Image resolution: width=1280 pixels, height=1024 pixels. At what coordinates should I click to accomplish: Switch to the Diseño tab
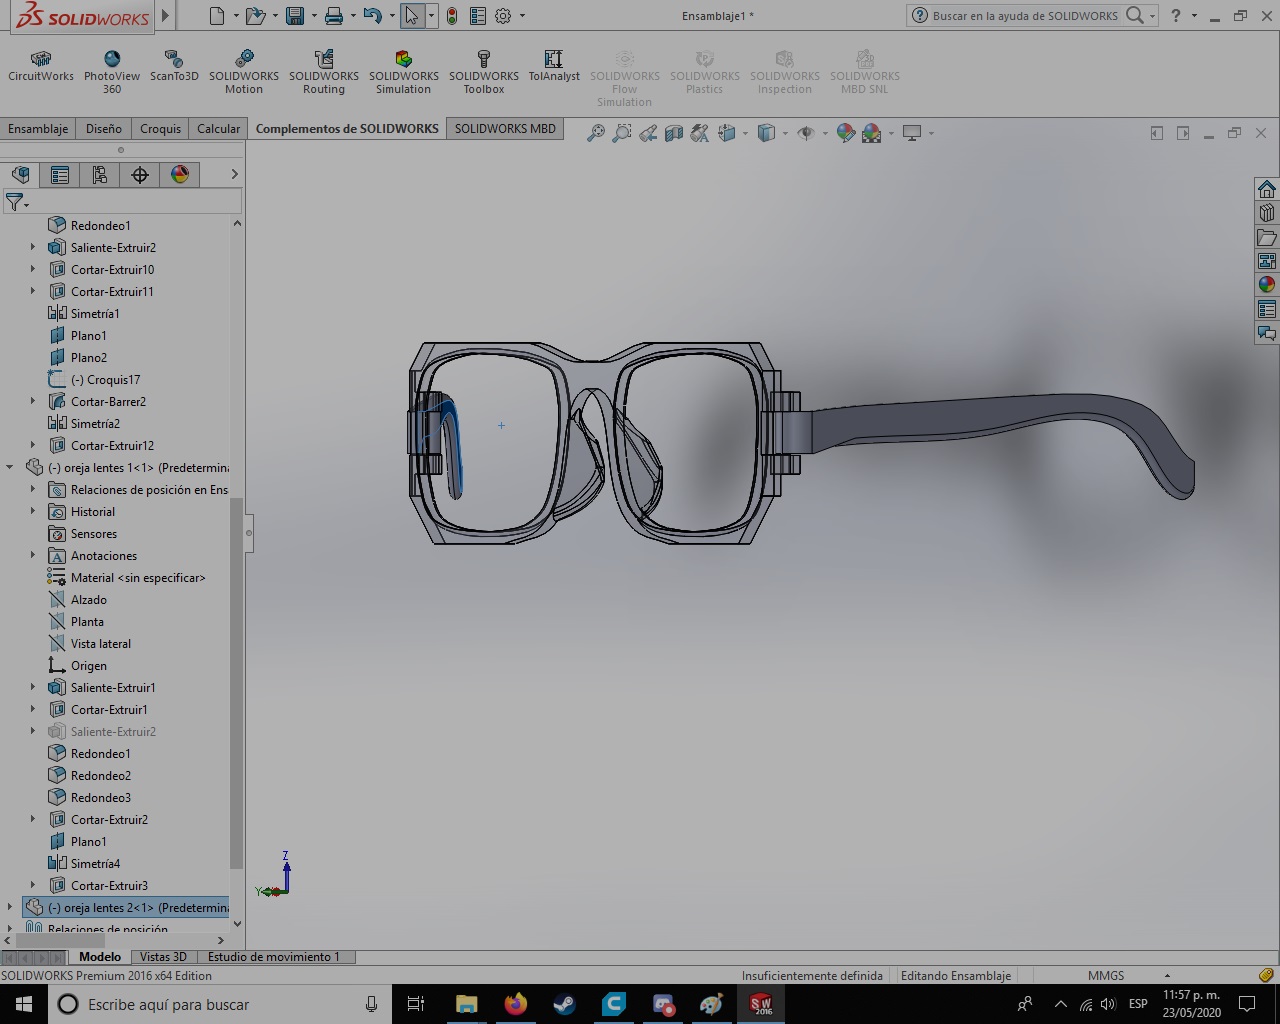pos(104,129)
